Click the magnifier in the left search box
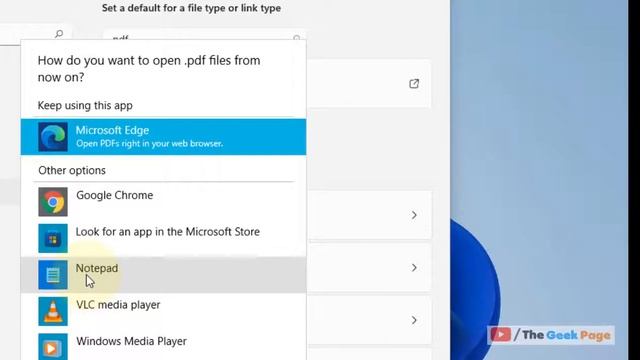This screenshot has height=360, width=640. pyautogui.click(x=59, y=34)
